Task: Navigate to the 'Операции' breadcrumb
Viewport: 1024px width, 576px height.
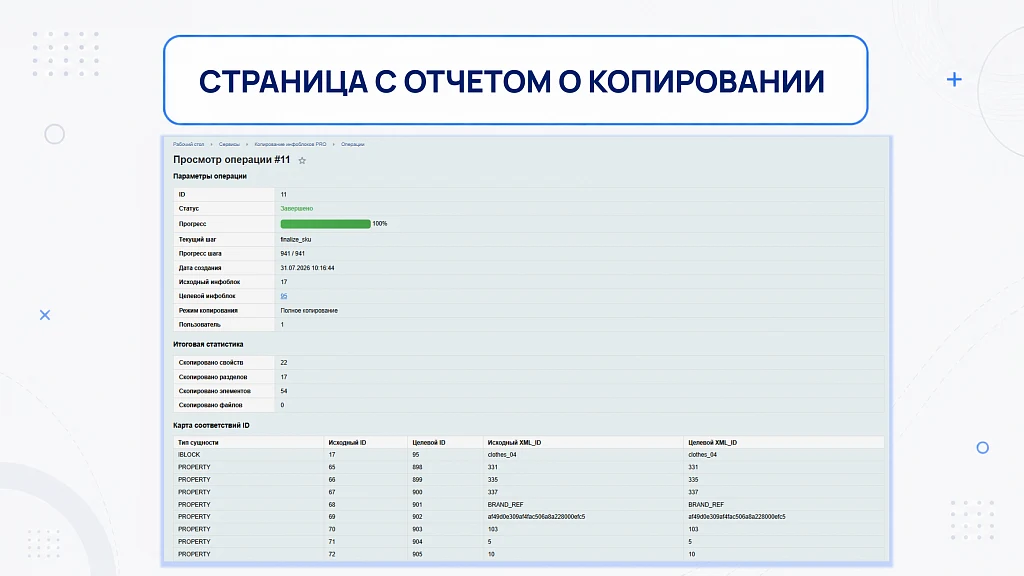Action: [353, 144]
